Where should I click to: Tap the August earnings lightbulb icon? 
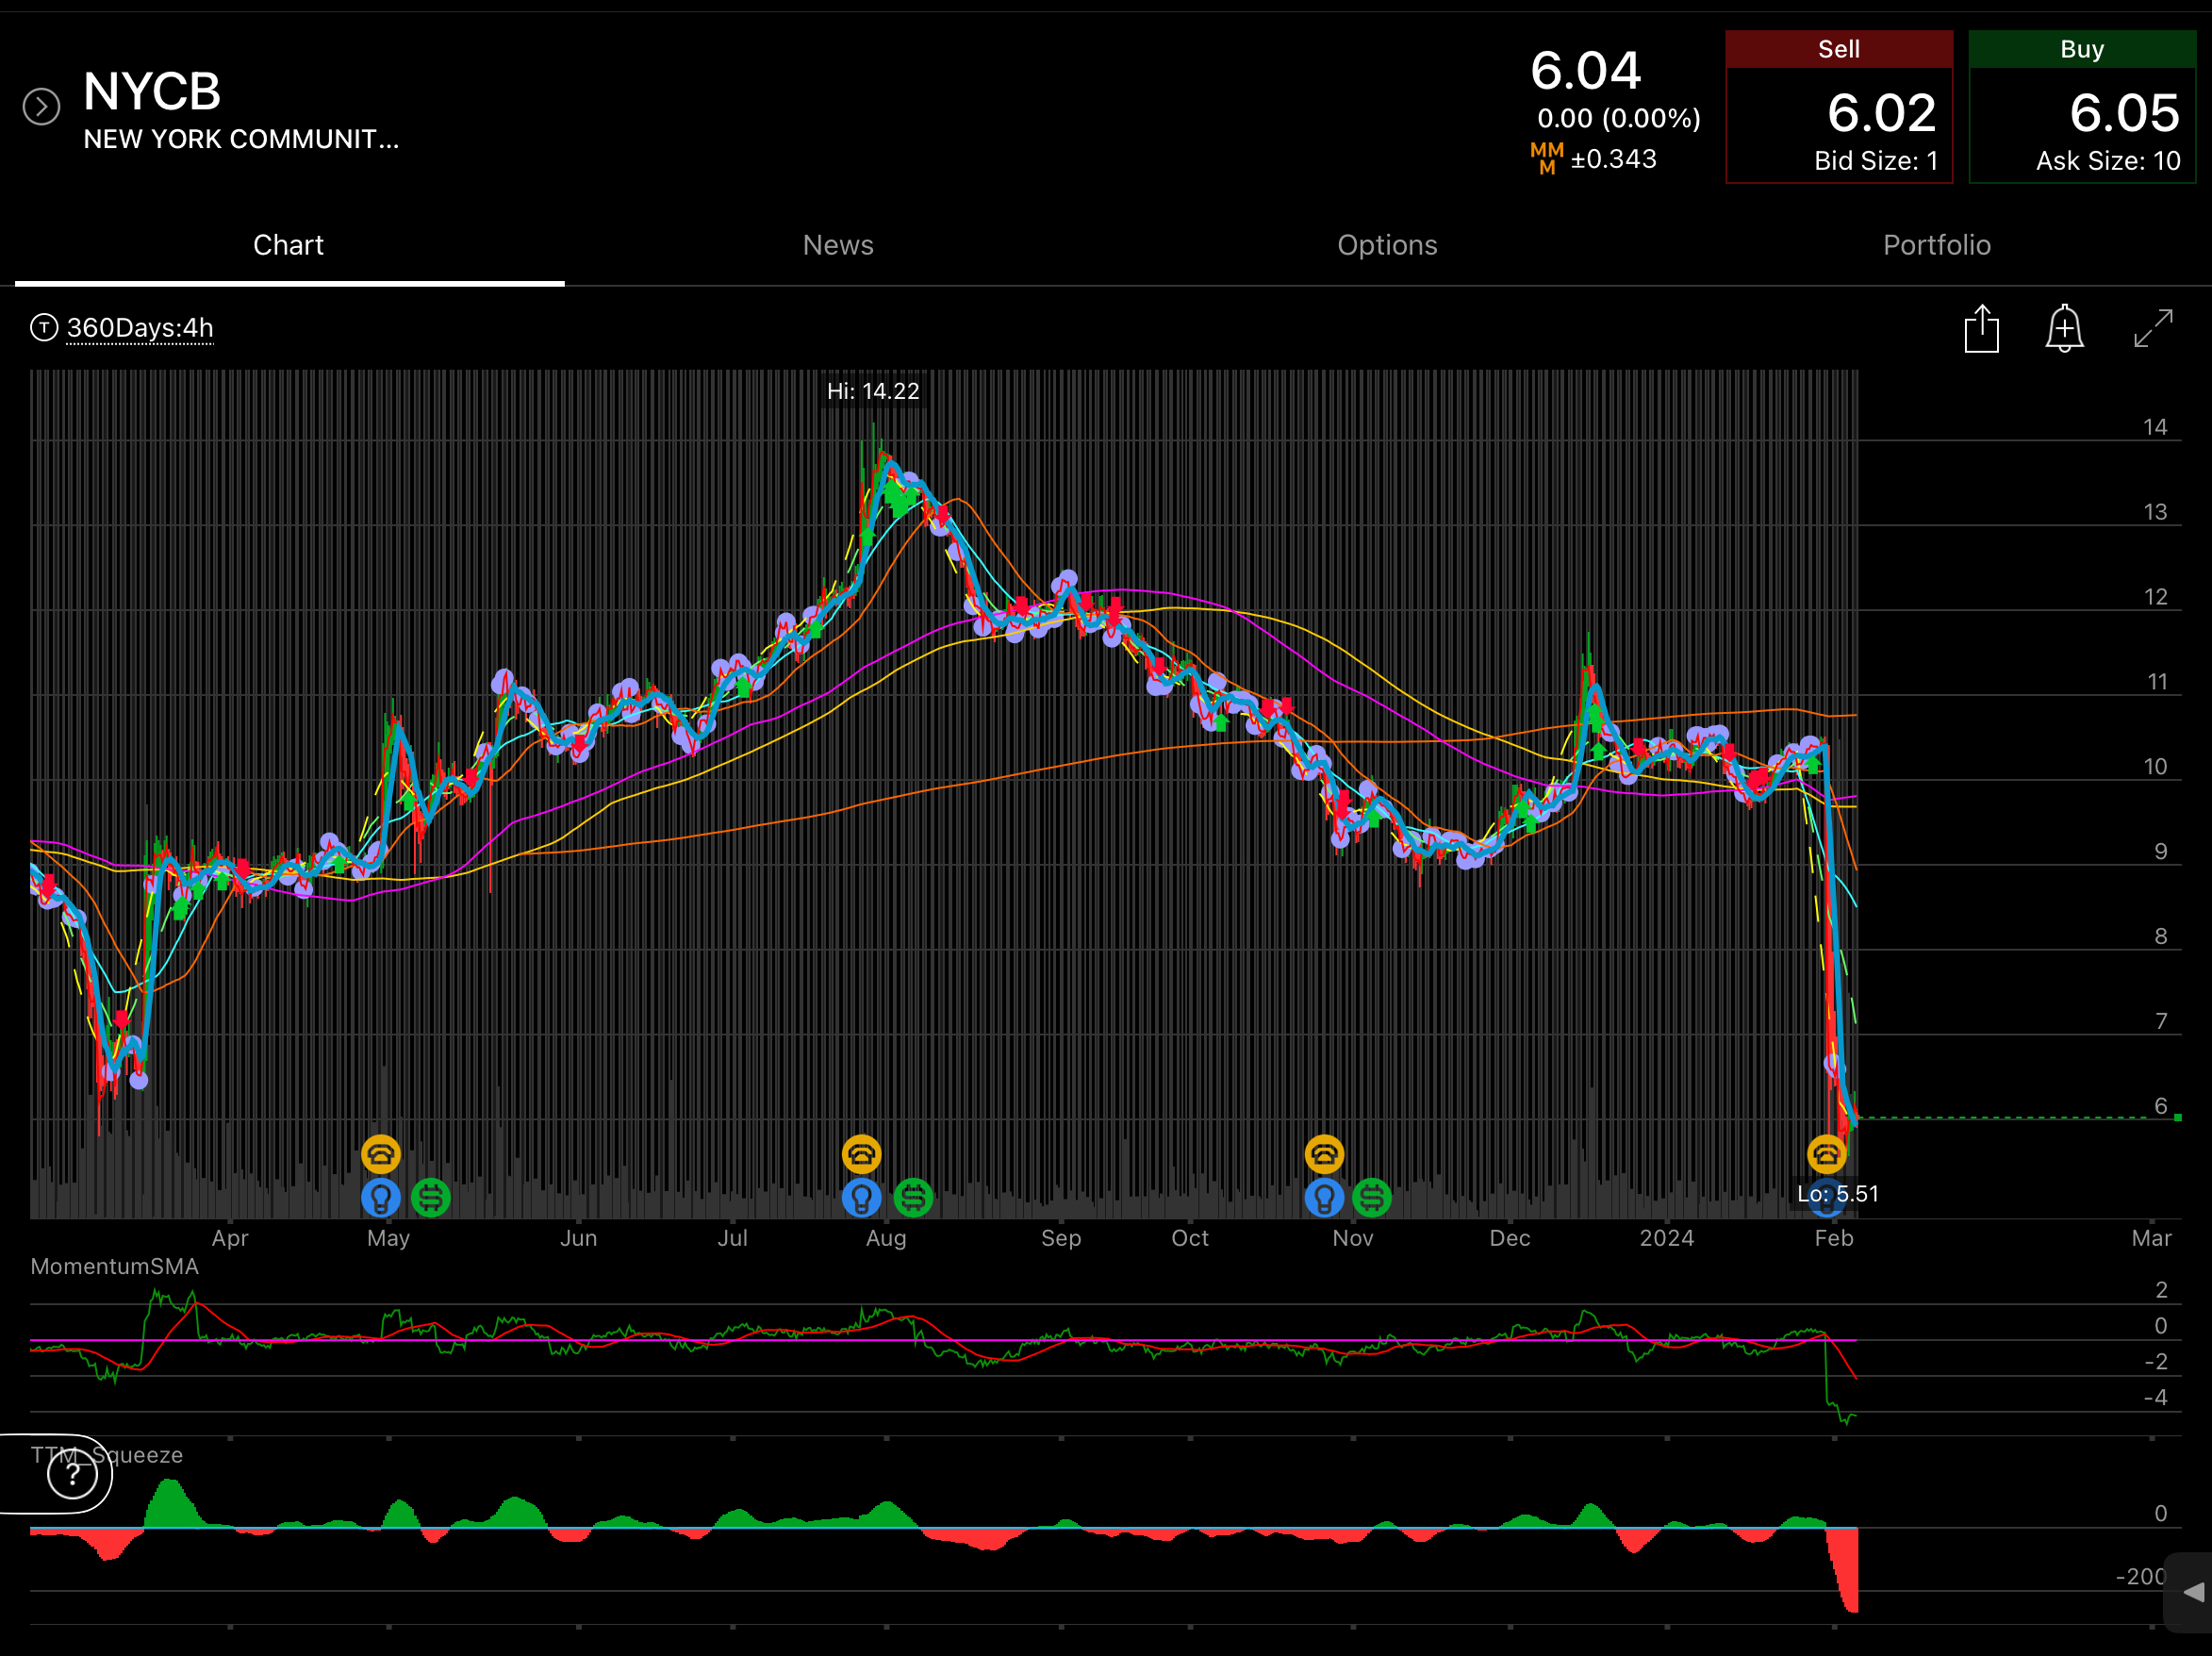click(x=862, y=1198)
